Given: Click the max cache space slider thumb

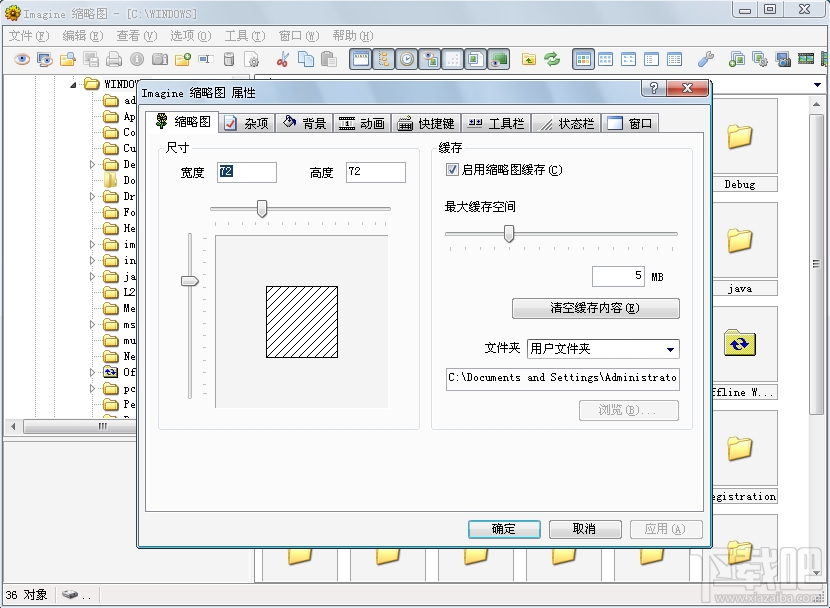Looking at the screenshot, I should (509, 233).
